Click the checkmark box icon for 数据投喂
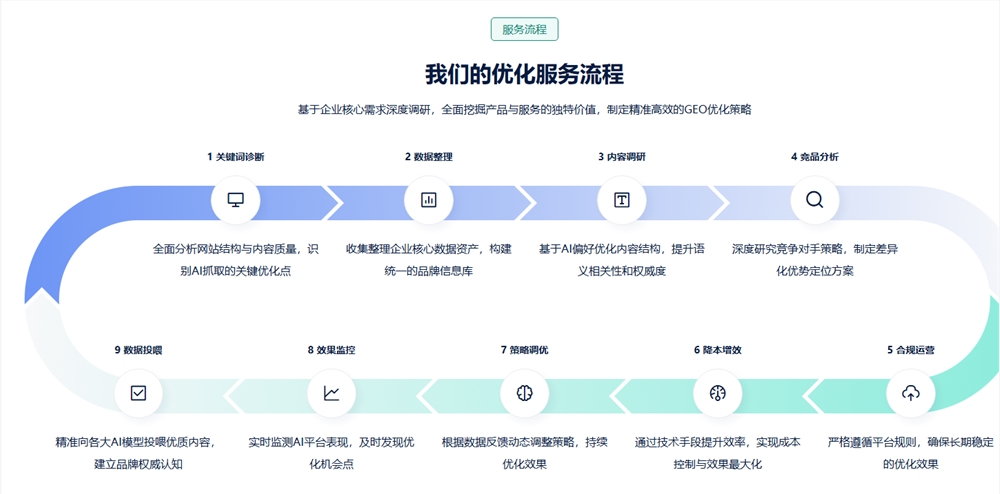Image resolution: width=1000 pixels, height=494 pixels. (138, 393)
